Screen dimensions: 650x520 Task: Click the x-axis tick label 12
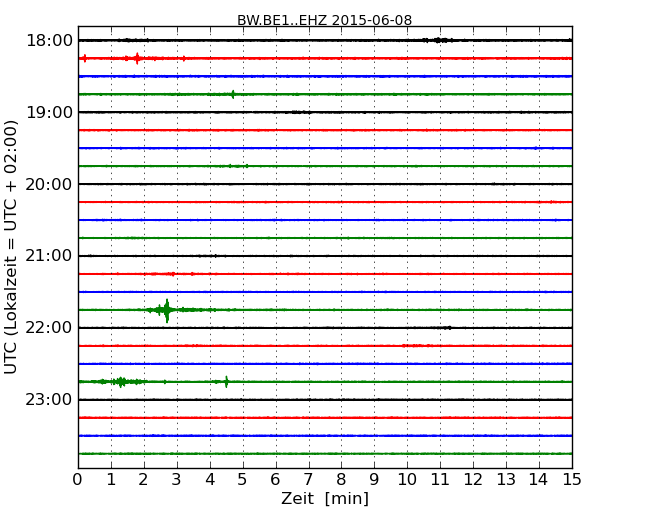pyautogui.click(x=473, y=480)
